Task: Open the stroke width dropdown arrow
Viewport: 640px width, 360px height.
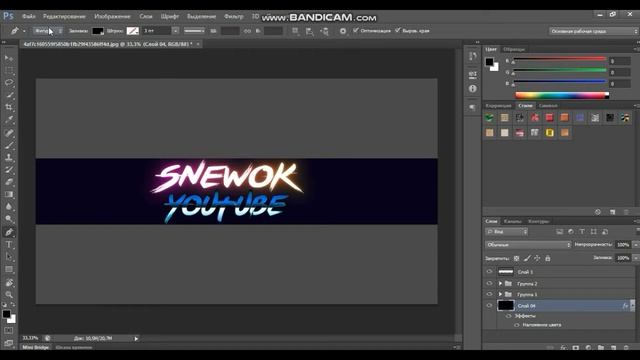Action: (175, 31)
